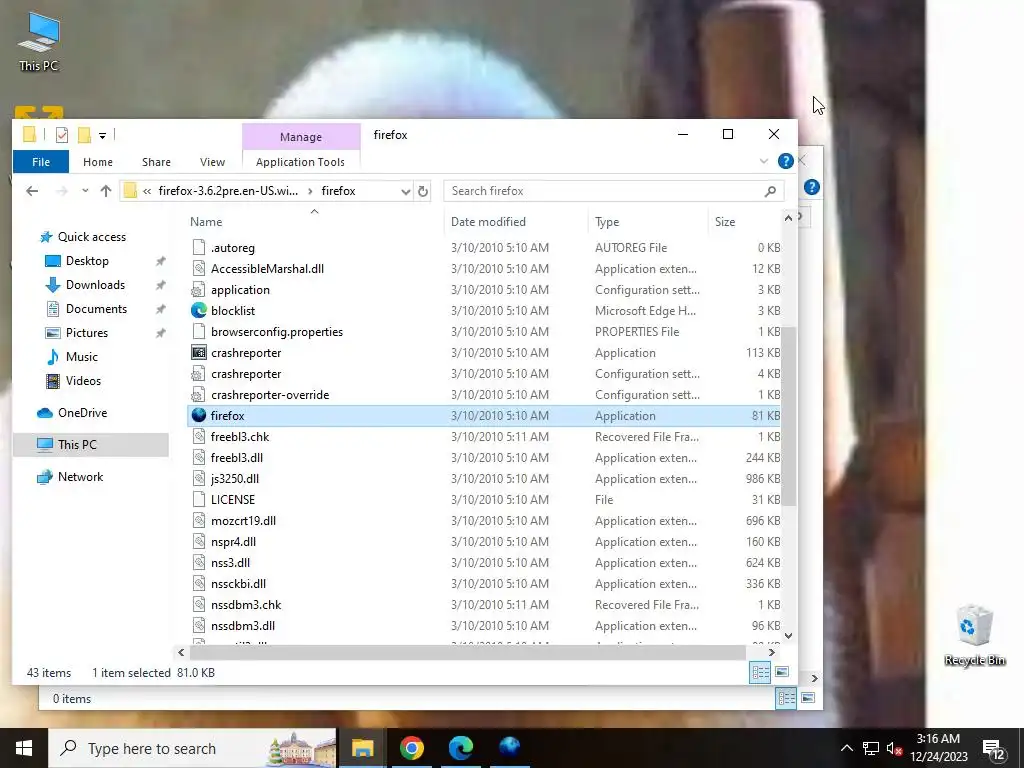This screenshot has width=1024, height=768.
Task: Select js3250.dll file
Action: point(483,479)
